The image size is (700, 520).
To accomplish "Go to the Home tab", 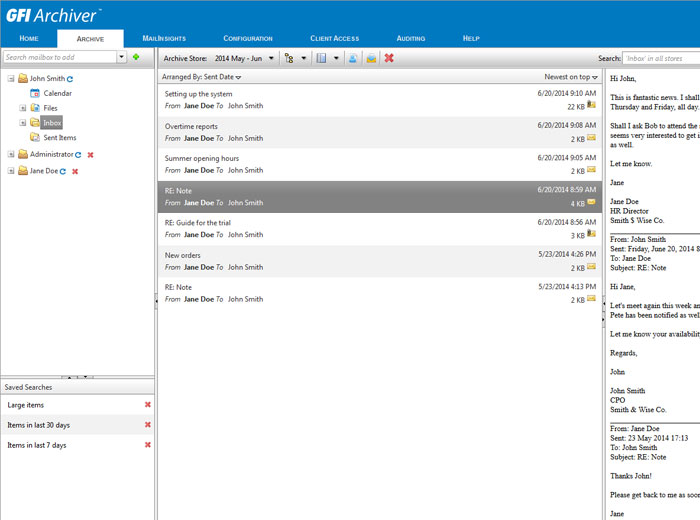I will point(29,38).
